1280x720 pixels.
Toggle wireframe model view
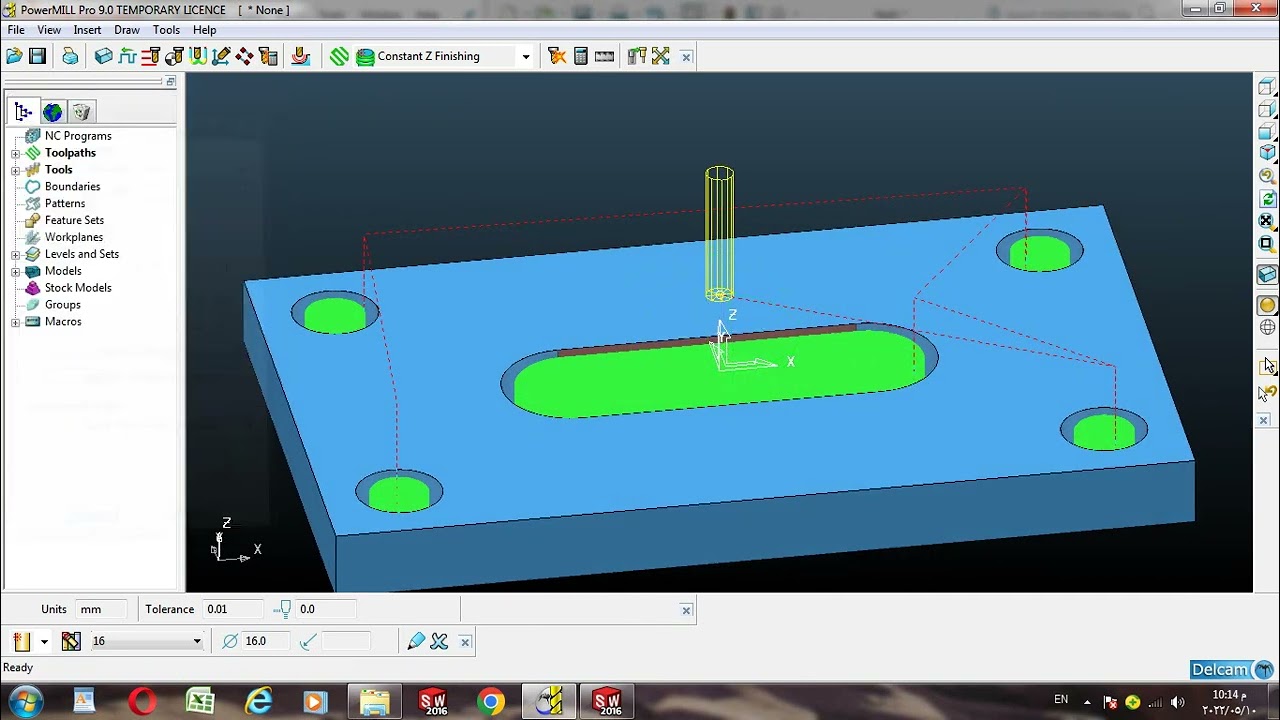(1267, 328)
